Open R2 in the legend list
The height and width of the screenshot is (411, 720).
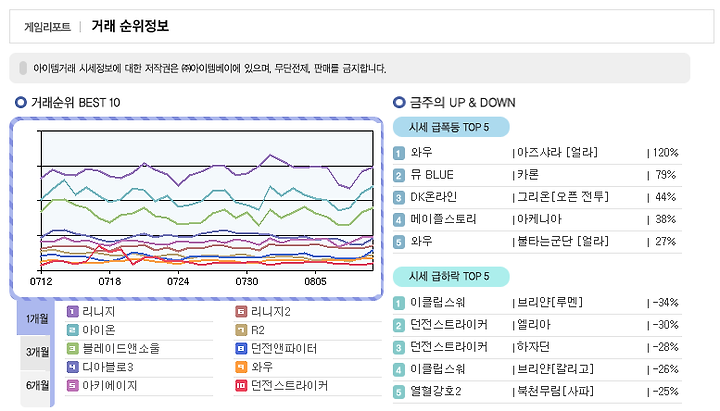click(258, 330)
